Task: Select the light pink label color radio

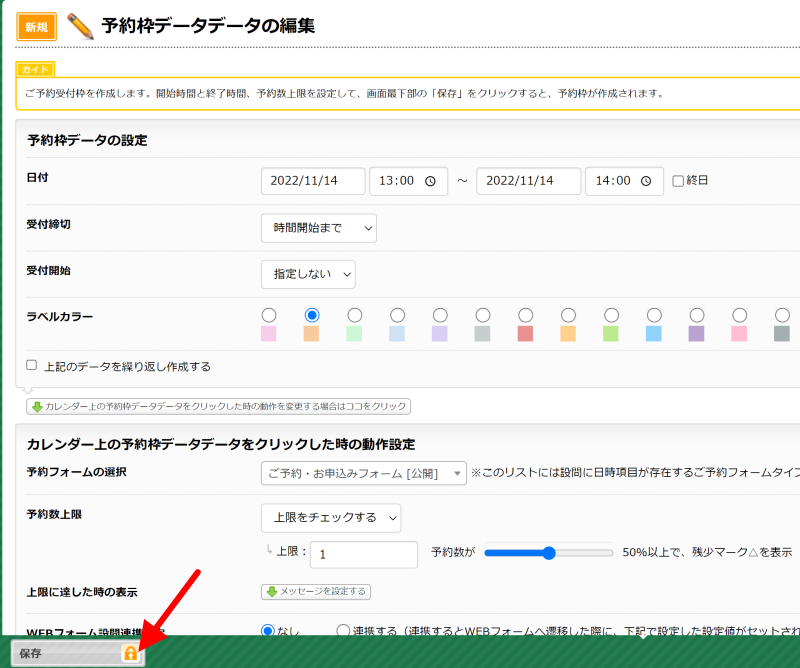Action: pos(269,315)
